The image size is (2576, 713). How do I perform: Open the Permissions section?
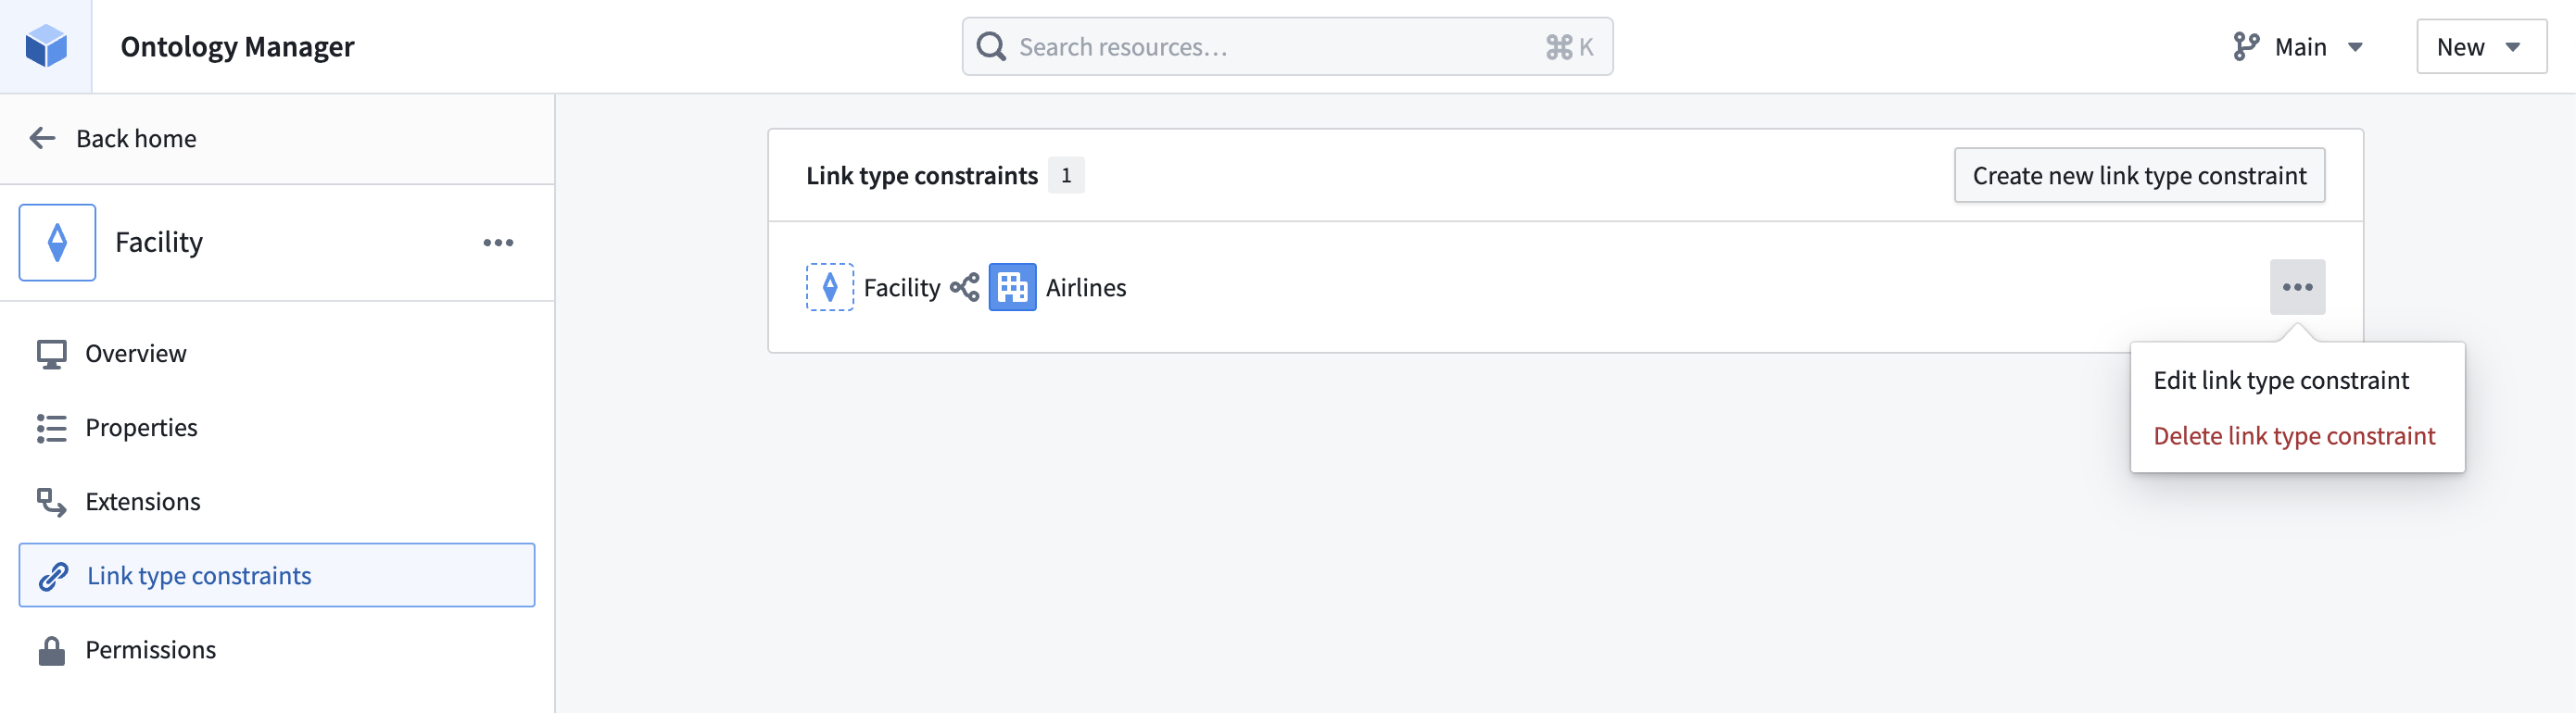277,650
